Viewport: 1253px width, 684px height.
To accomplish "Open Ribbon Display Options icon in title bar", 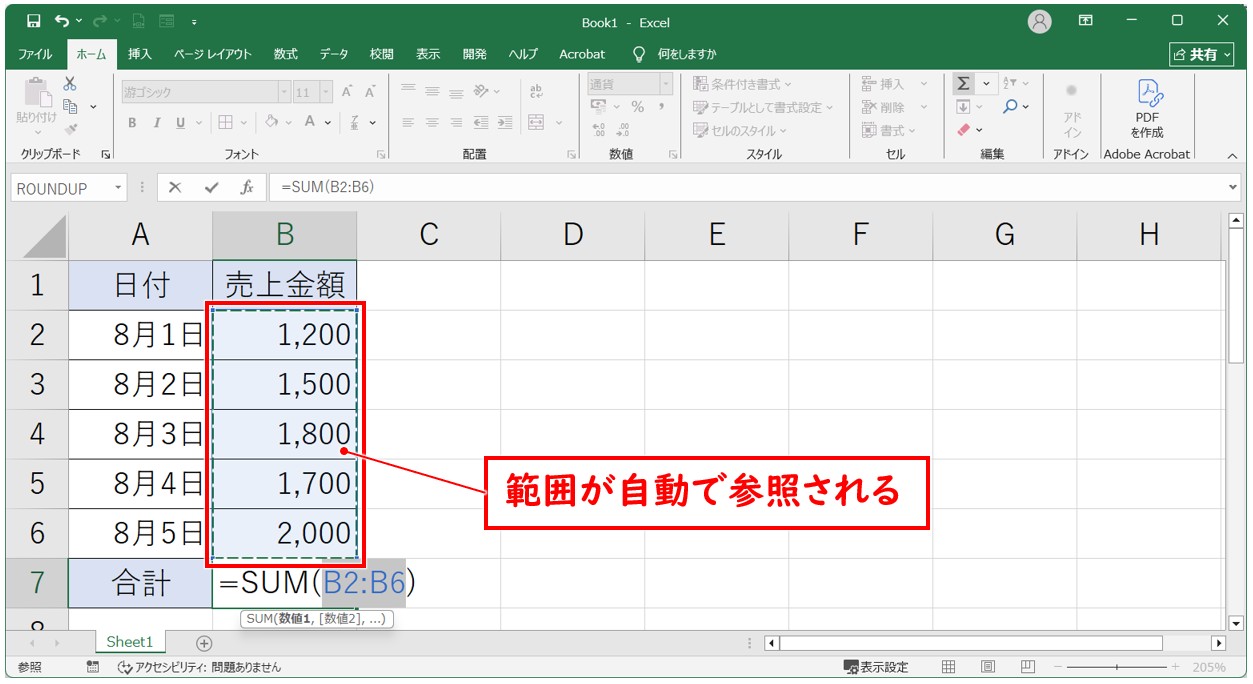I will 1085,21.
